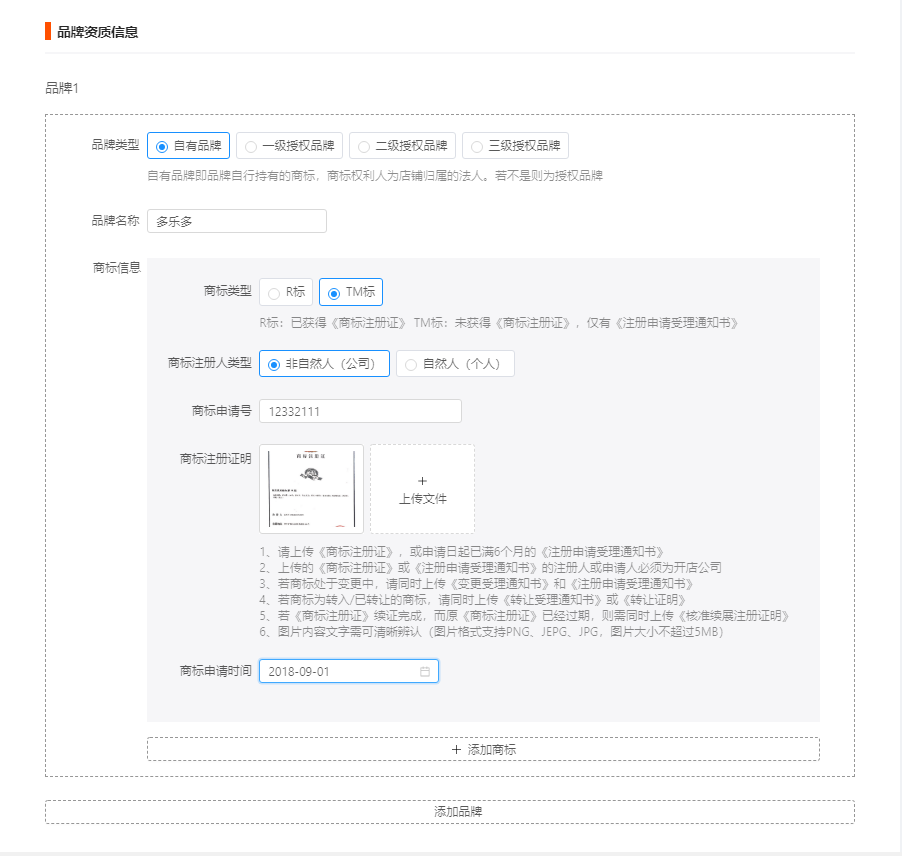Open the 商标申请时间 date field
The width and height of the screenshot is (902, 856).
[x=349, y=671]
